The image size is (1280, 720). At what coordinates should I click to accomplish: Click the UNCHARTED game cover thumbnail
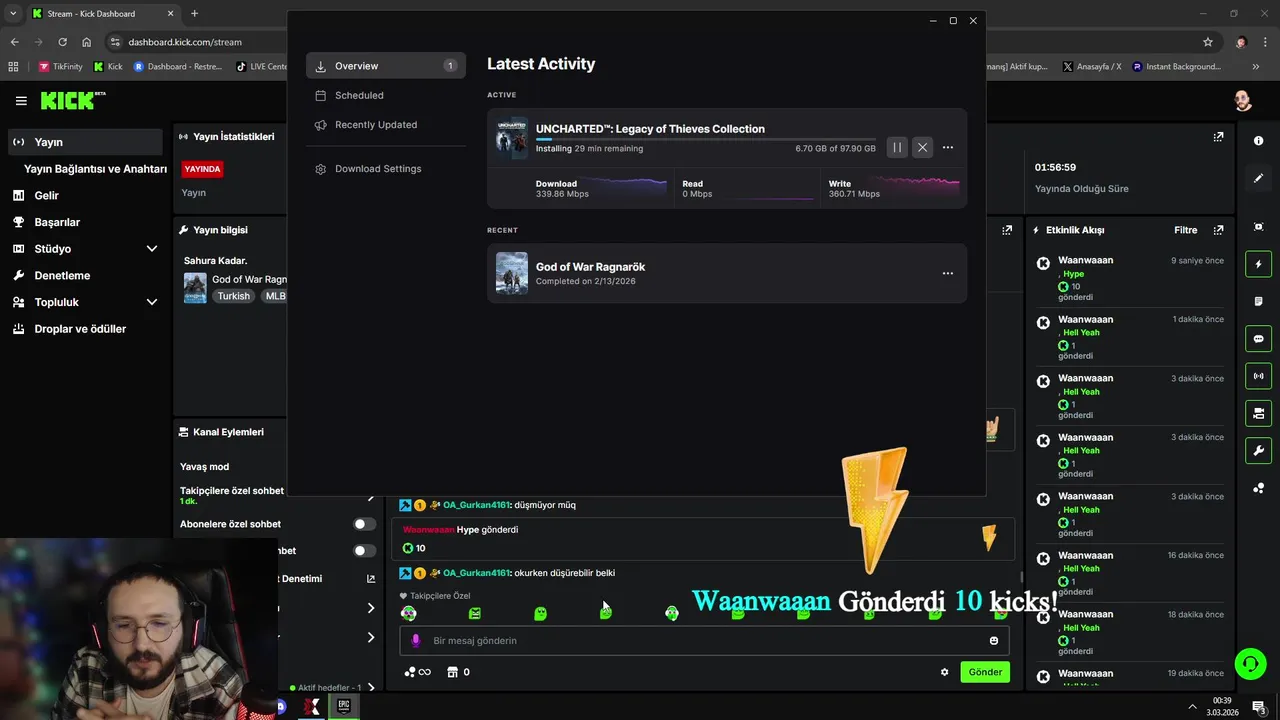(x=512, y=138)
